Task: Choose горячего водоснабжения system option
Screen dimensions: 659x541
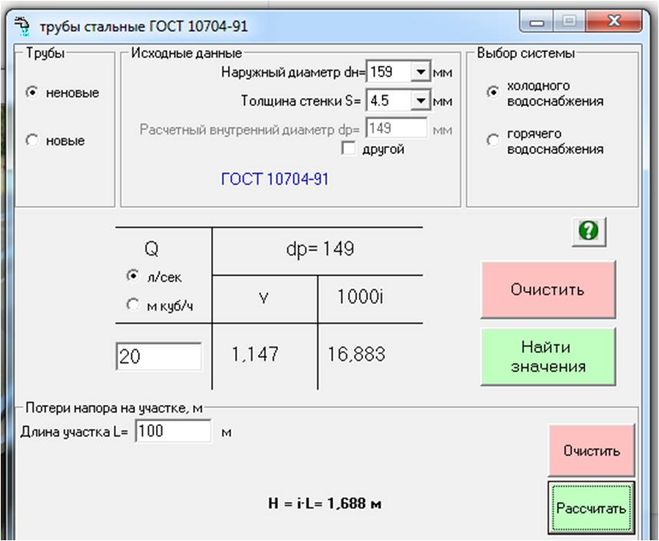Action: click(492, 141)
